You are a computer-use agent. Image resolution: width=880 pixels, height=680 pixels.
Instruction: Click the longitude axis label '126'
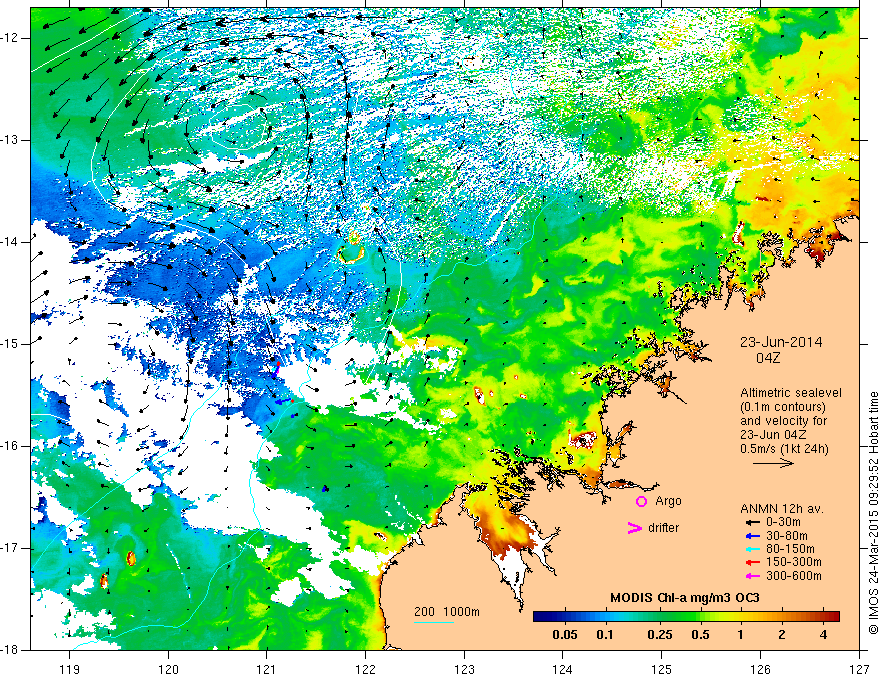(760, 669)
